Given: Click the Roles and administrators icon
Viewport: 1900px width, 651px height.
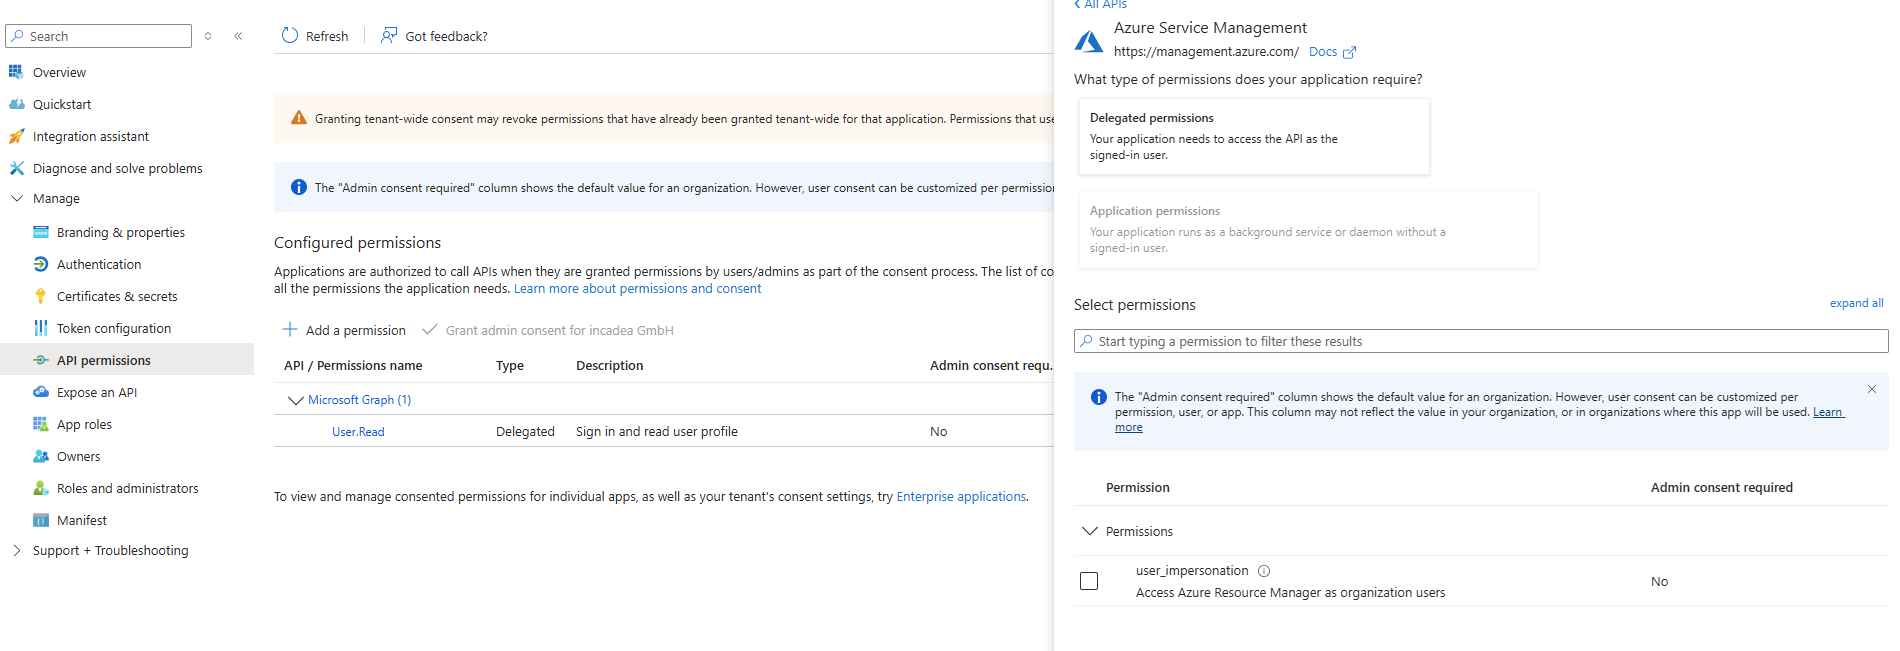Looking at the screenshot, I should click(x=41, y=488).
